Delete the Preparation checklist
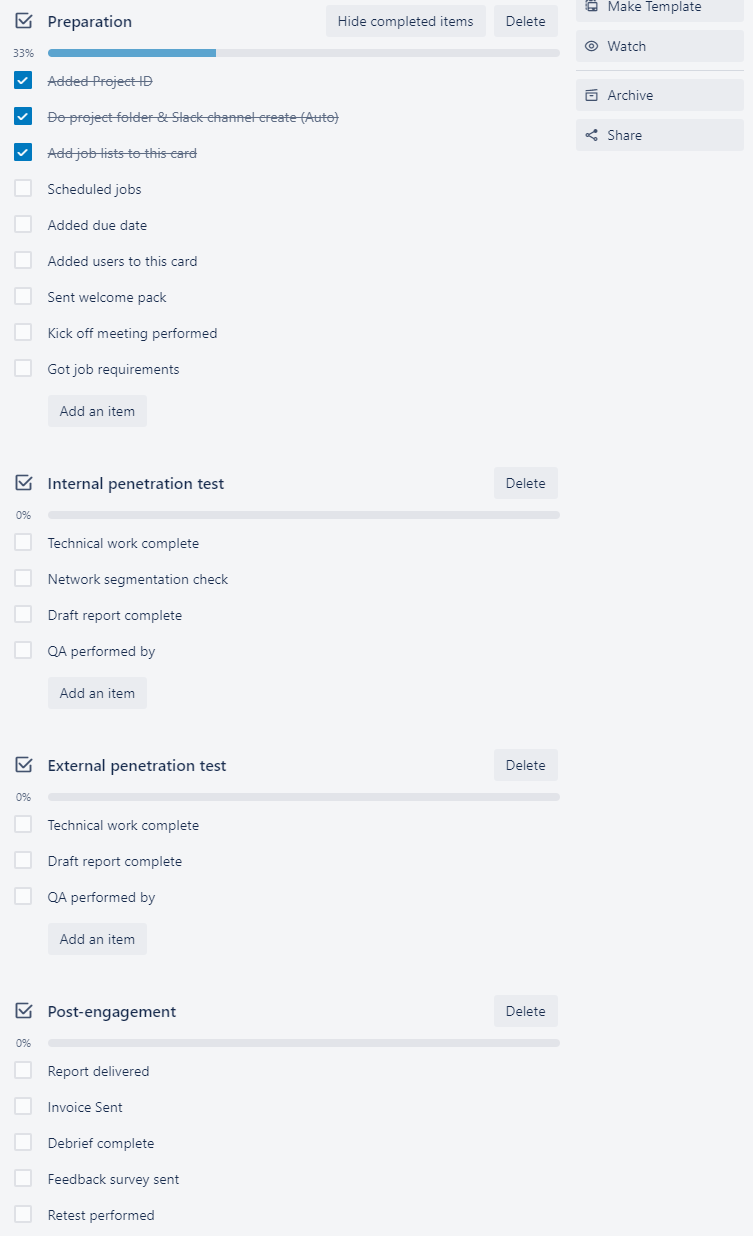This screenshot has height=1236, width=753. coord(525,20)
